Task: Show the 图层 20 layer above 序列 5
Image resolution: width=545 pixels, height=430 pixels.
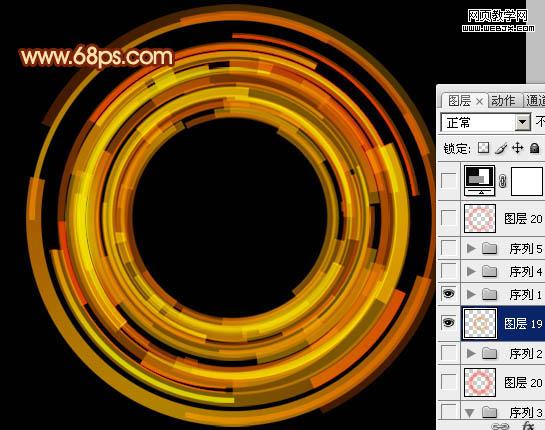Action: pos(449,218)
